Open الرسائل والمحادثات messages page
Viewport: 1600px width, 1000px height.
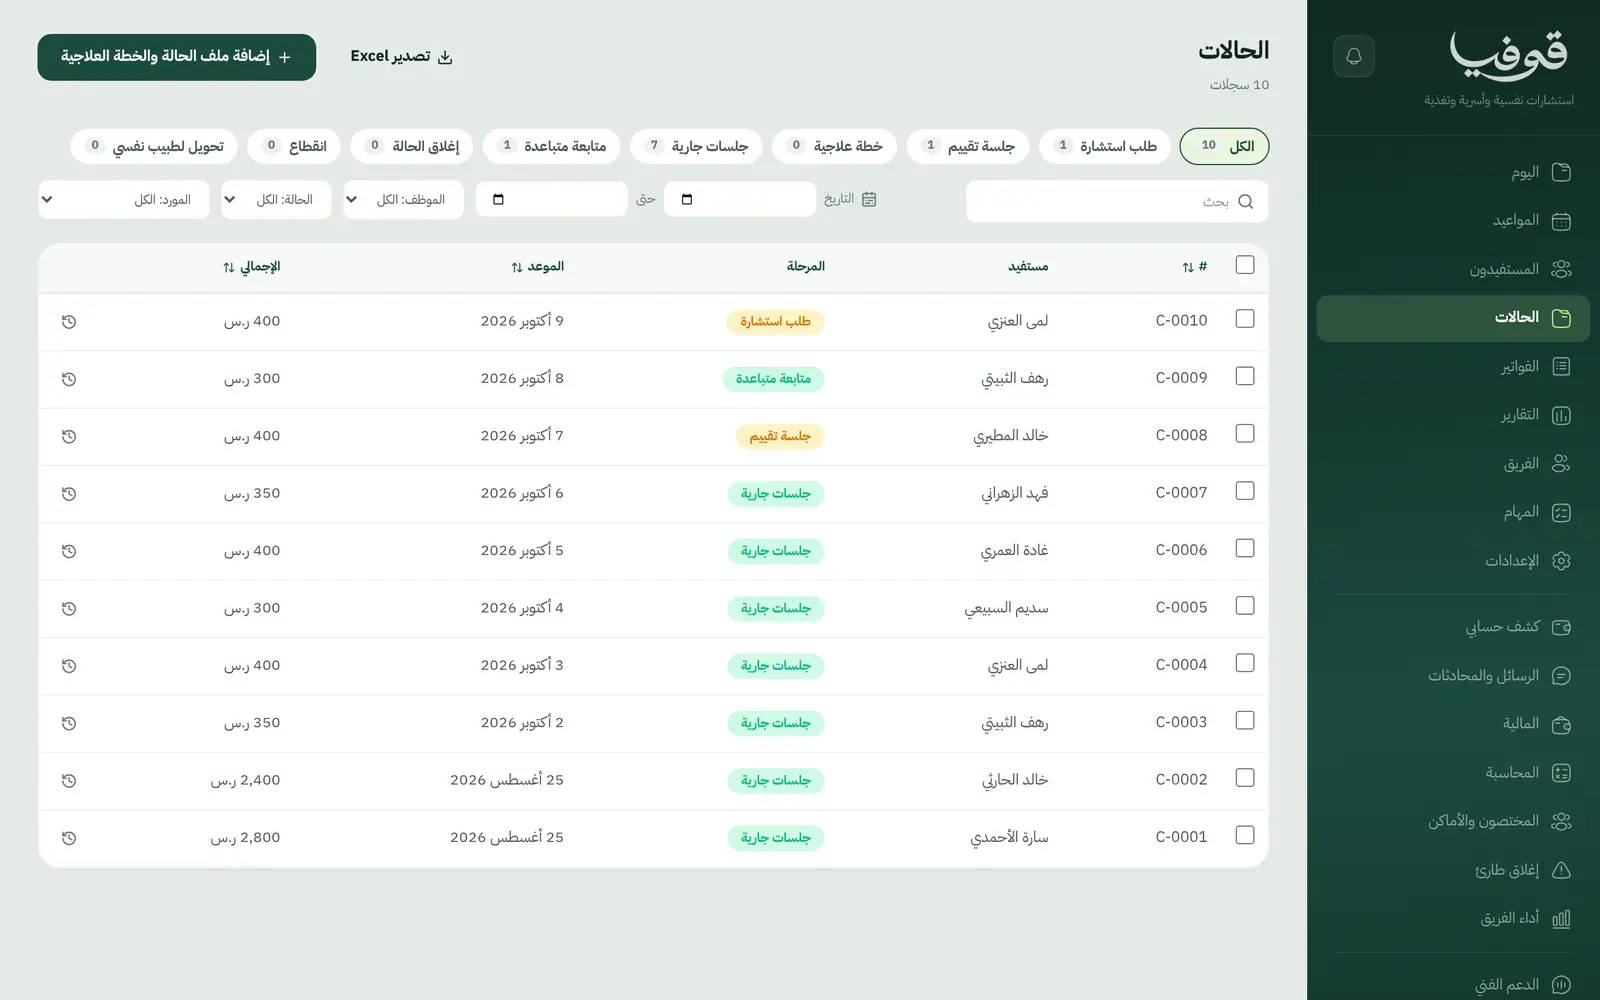(1453, 676)
